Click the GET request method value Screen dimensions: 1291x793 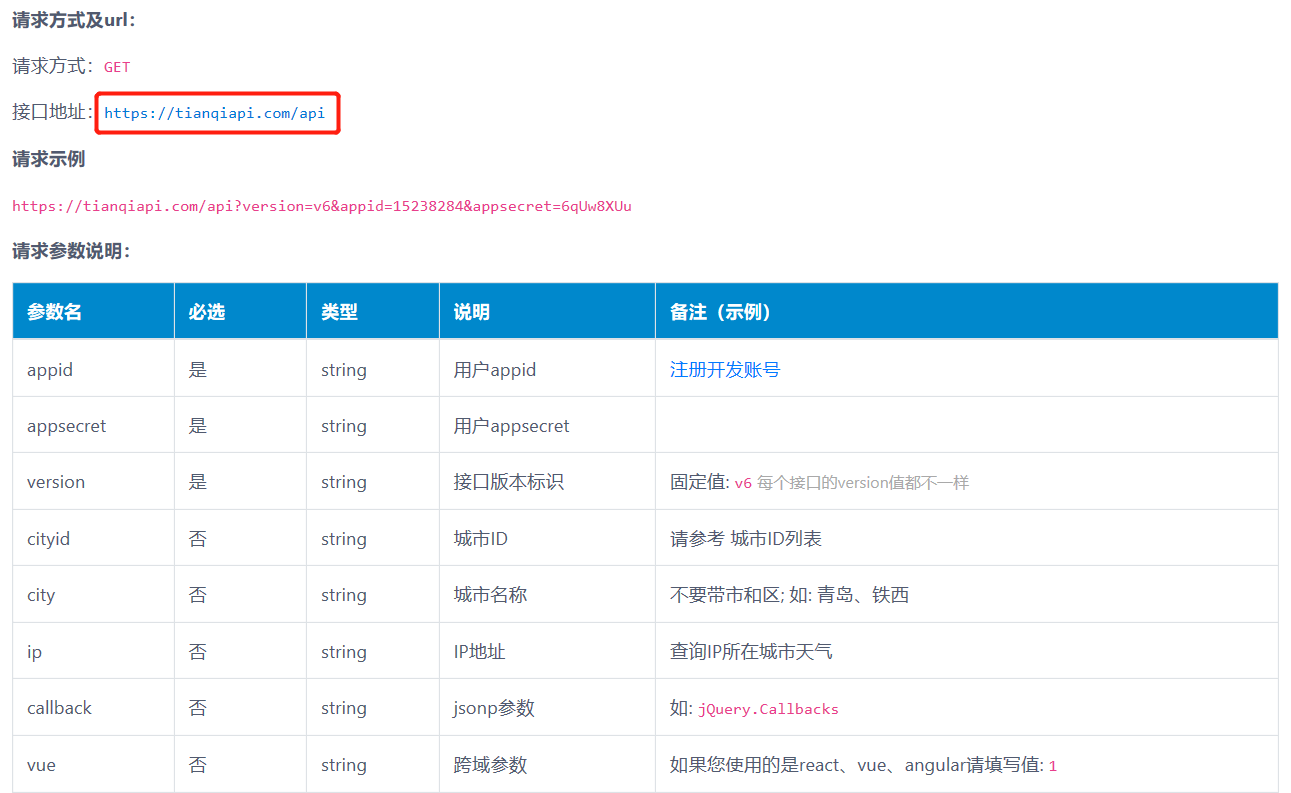(117, 67)
